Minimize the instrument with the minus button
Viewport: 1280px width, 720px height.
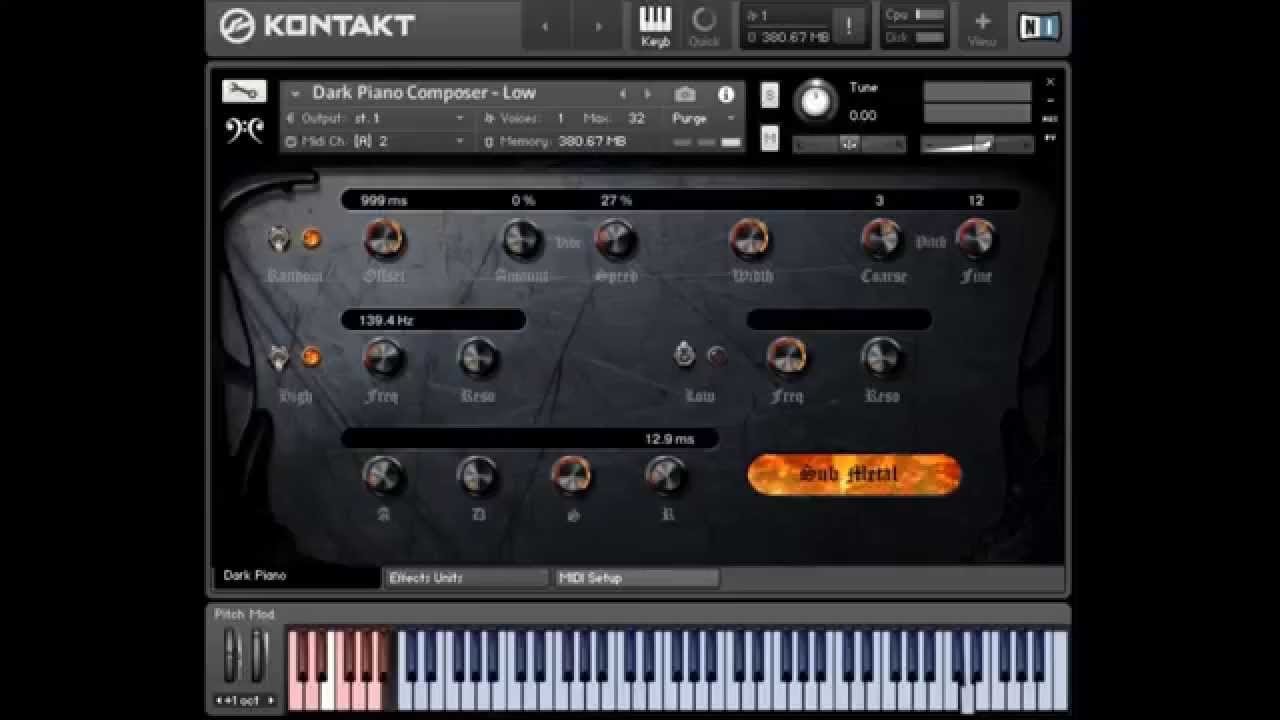coord(1050,100)
